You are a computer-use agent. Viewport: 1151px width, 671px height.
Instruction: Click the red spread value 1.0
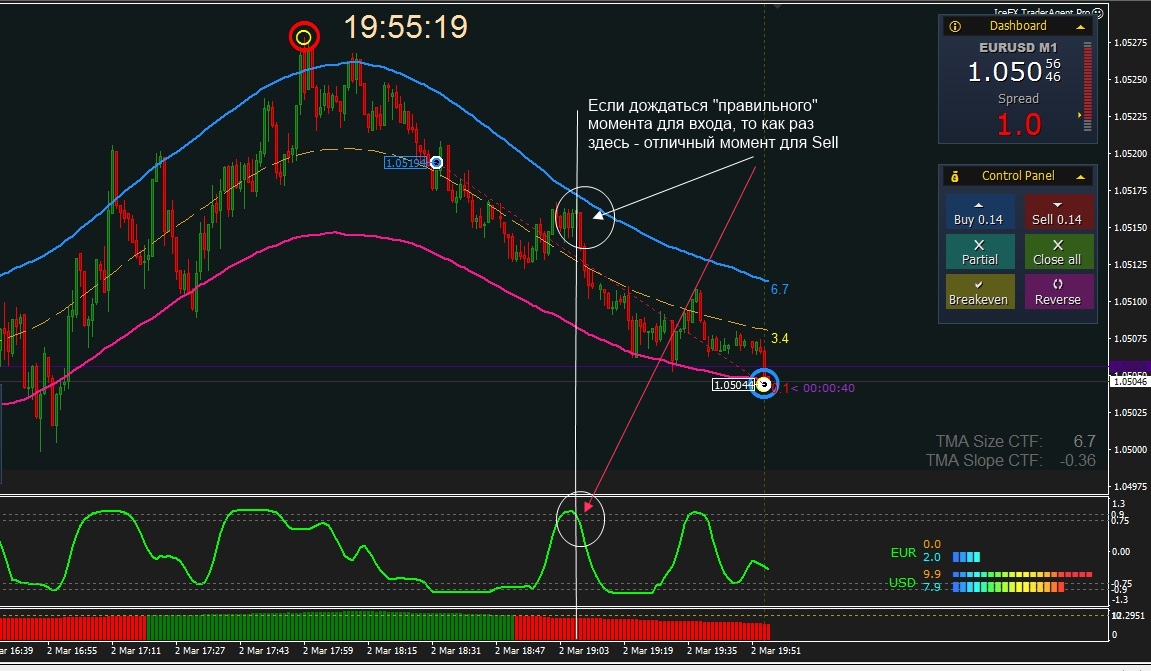(1018, 125)
